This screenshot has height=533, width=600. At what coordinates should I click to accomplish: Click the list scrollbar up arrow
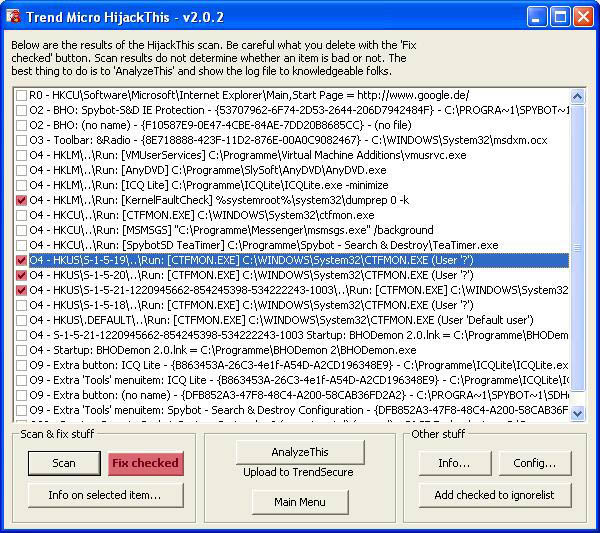(577, 96)
